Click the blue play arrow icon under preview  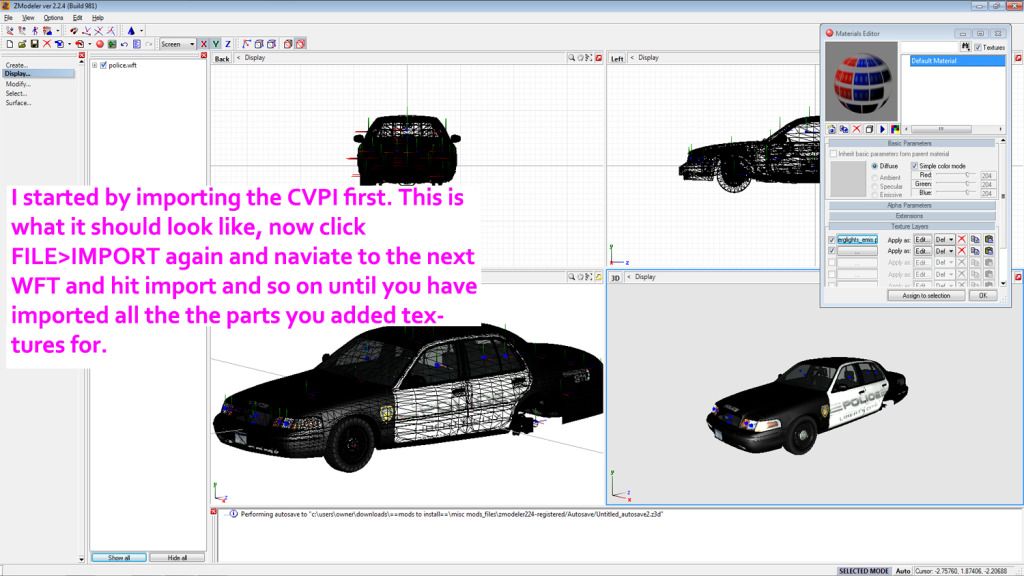pyautogui.click(x=882, y=129)
